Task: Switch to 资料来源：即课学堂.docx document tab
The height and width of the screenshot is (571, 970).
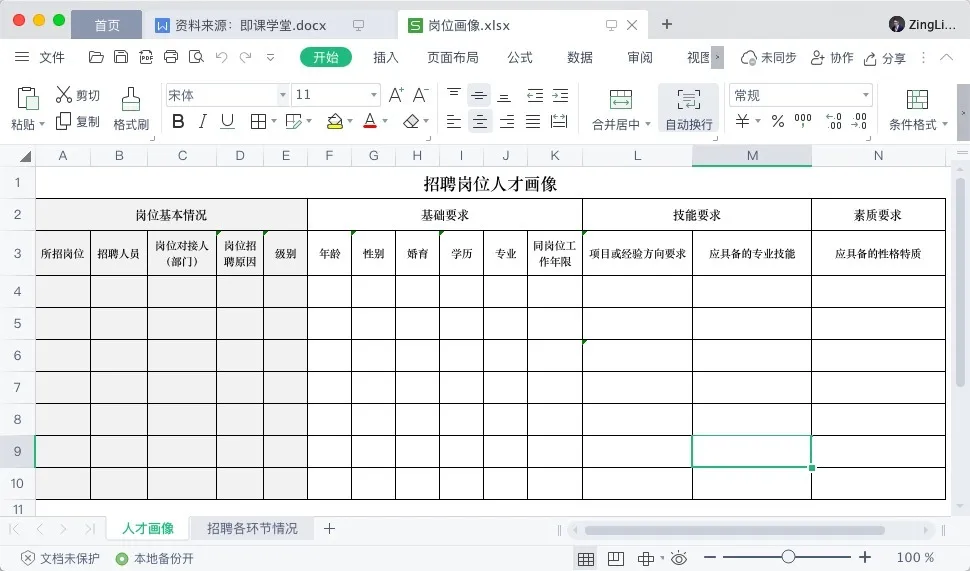Action: click(250, 25)
